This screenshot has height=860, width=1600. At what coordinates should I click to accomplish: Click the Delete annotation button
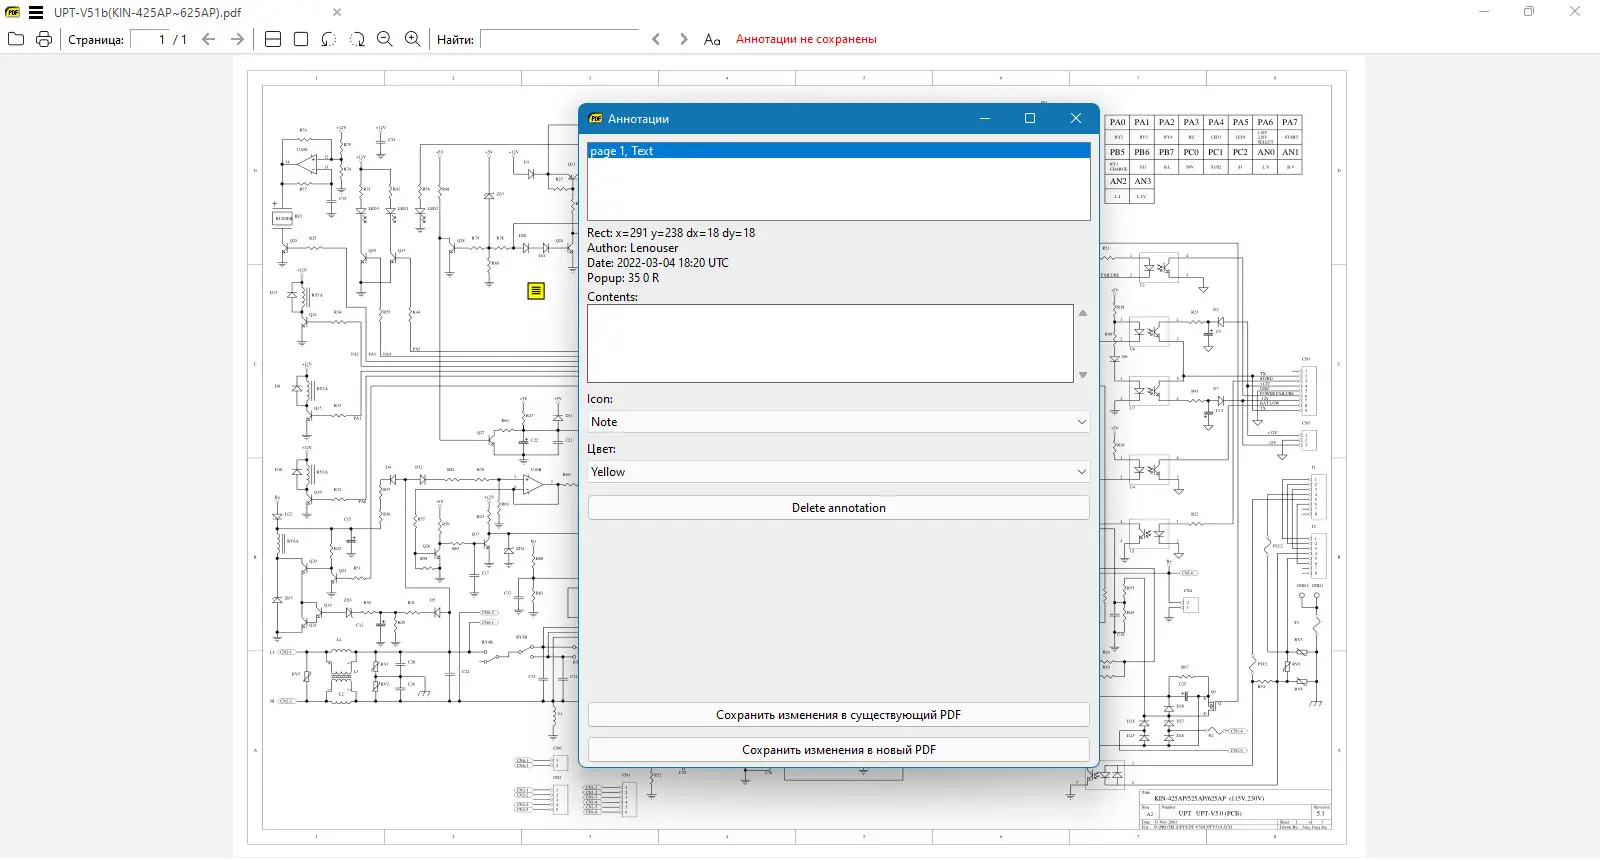tap(838, 508)
